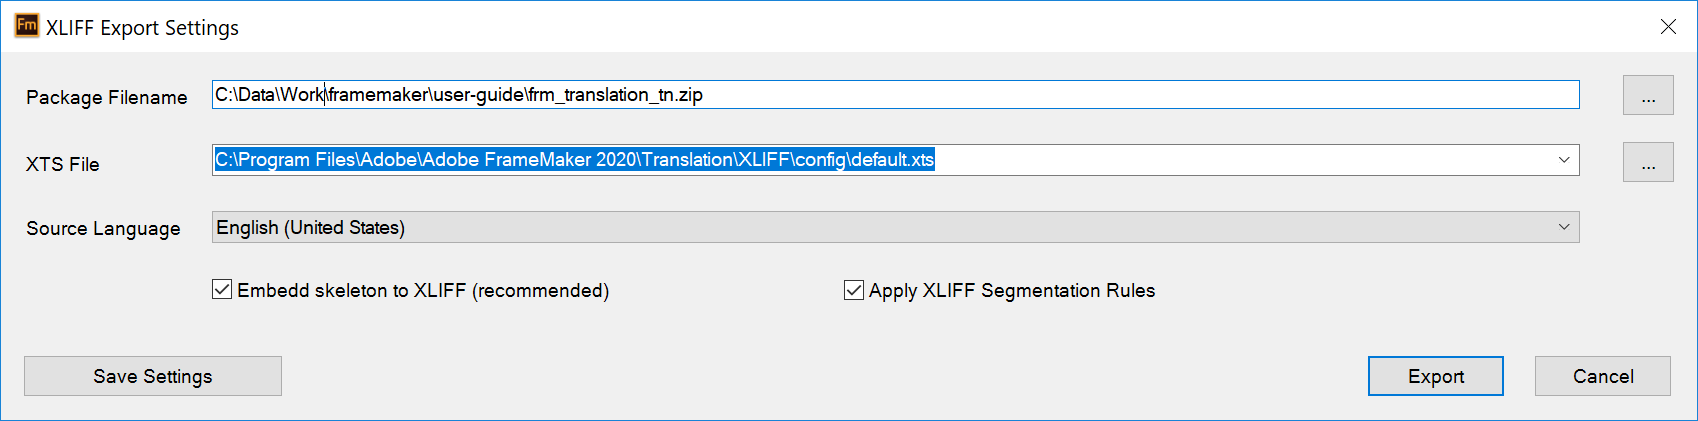Viewport: 1698px width, 421px height.
Task: Click the Source Language dropdown chevron
Action: coord(1564,227)
